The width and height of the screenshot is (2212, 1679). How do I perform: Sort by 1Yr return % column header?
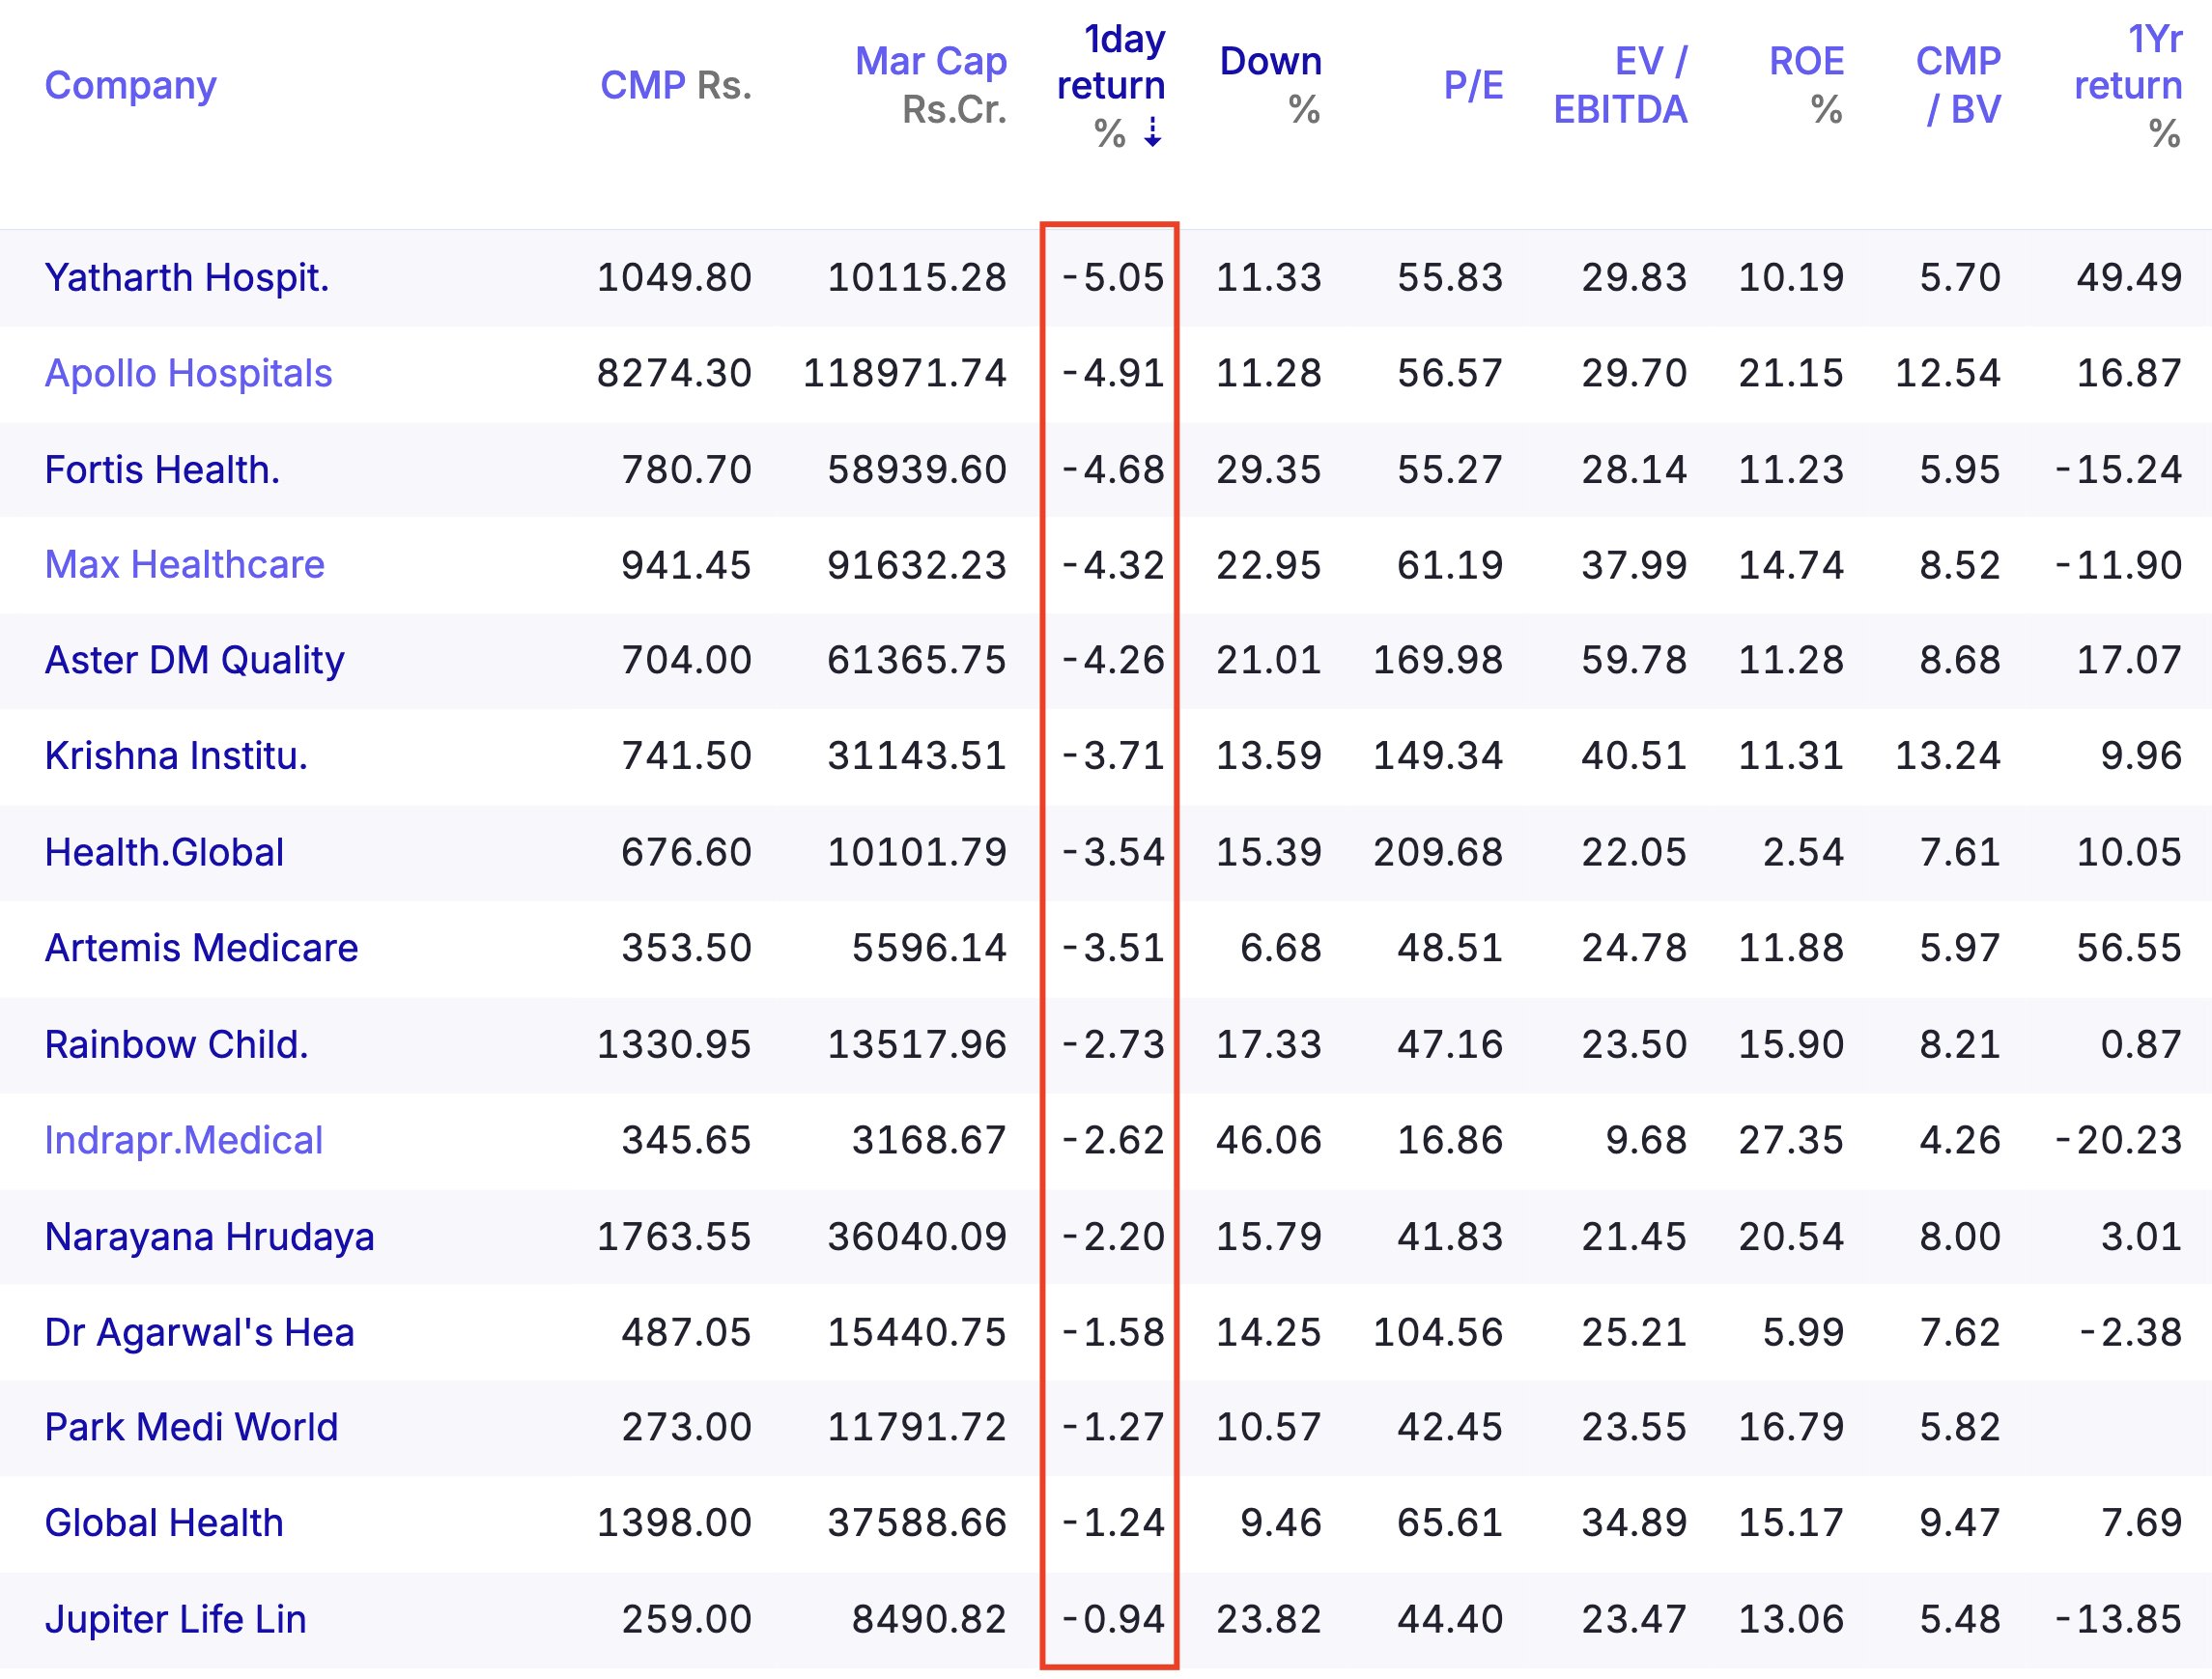[x=2128, y=85]
